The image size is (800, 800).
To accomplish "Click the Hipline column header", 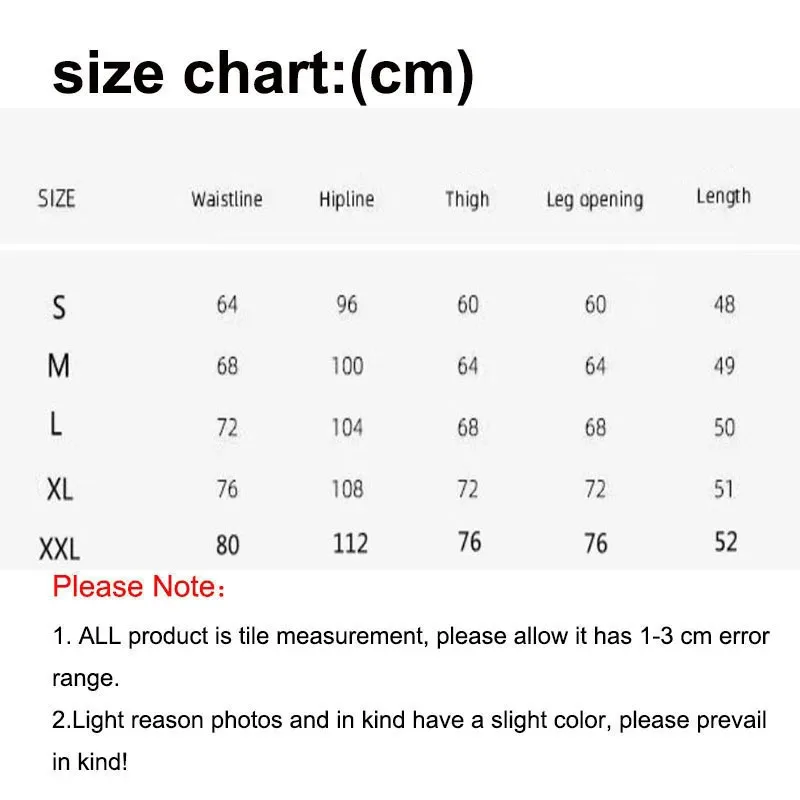I will click(x=346, y=199).
